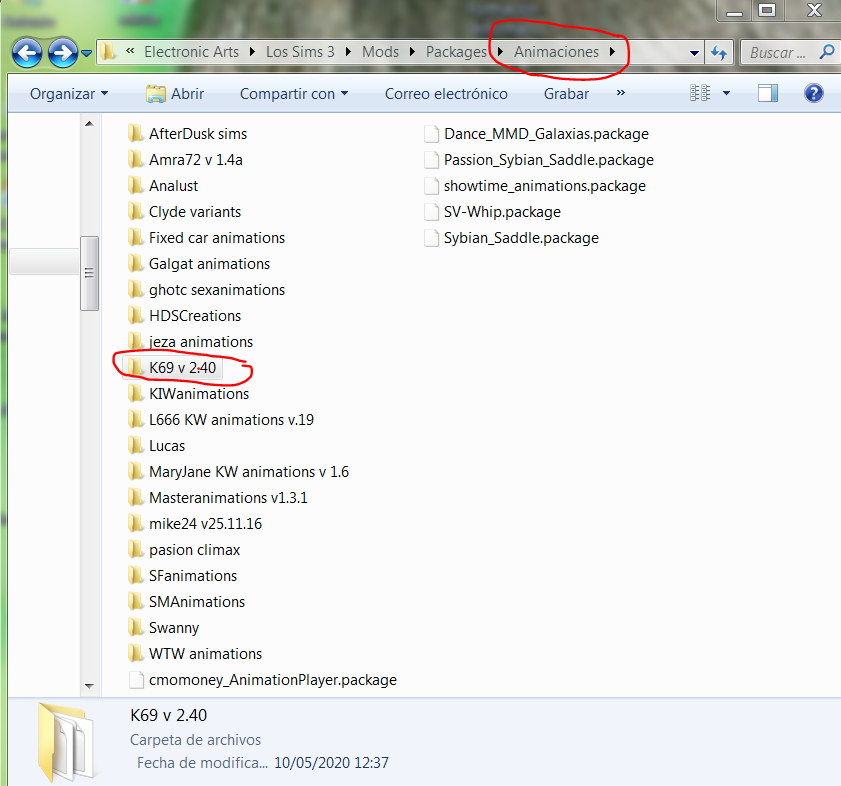Click Mods in the breadcrumb path
The image size is (841, 786).
click(380, 52)
